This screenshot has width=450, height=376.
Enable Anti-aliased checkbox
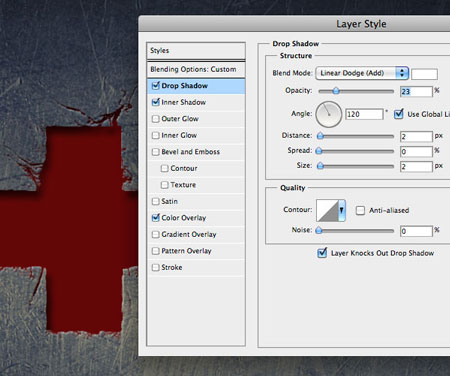(360, 210)
